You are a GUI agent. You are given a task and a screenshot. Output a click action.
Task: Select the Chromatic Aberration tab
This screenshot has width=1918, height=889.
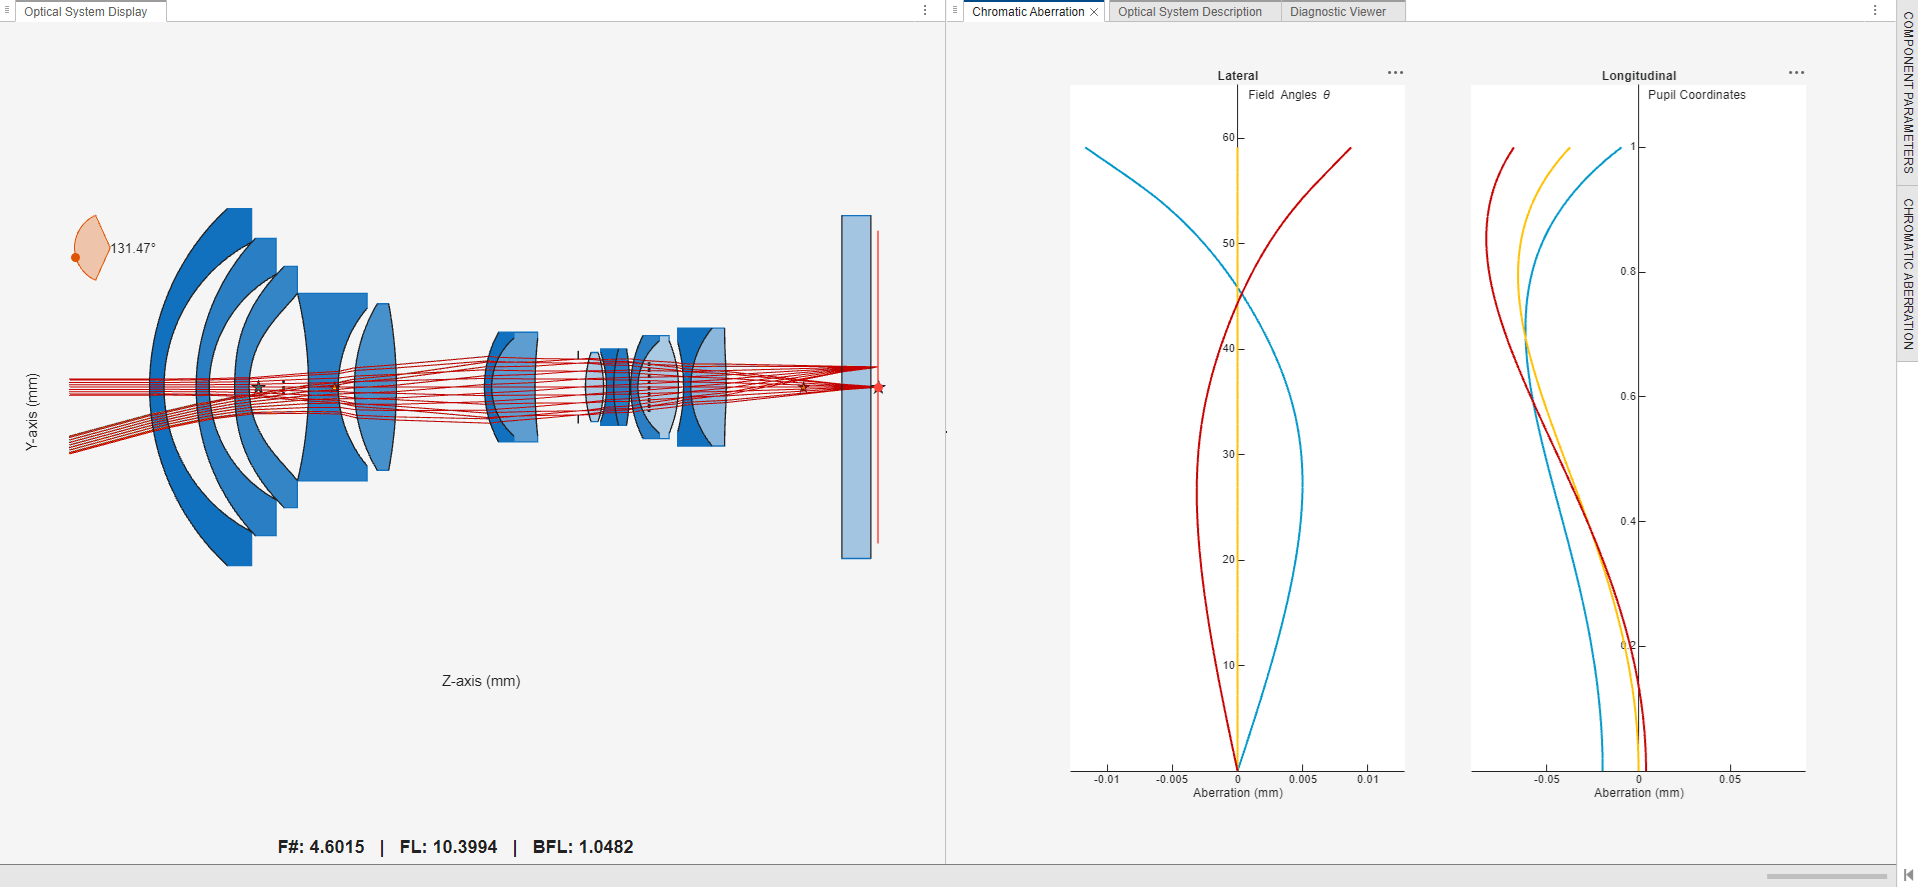pyautogui.click(x=1028, y=12)
